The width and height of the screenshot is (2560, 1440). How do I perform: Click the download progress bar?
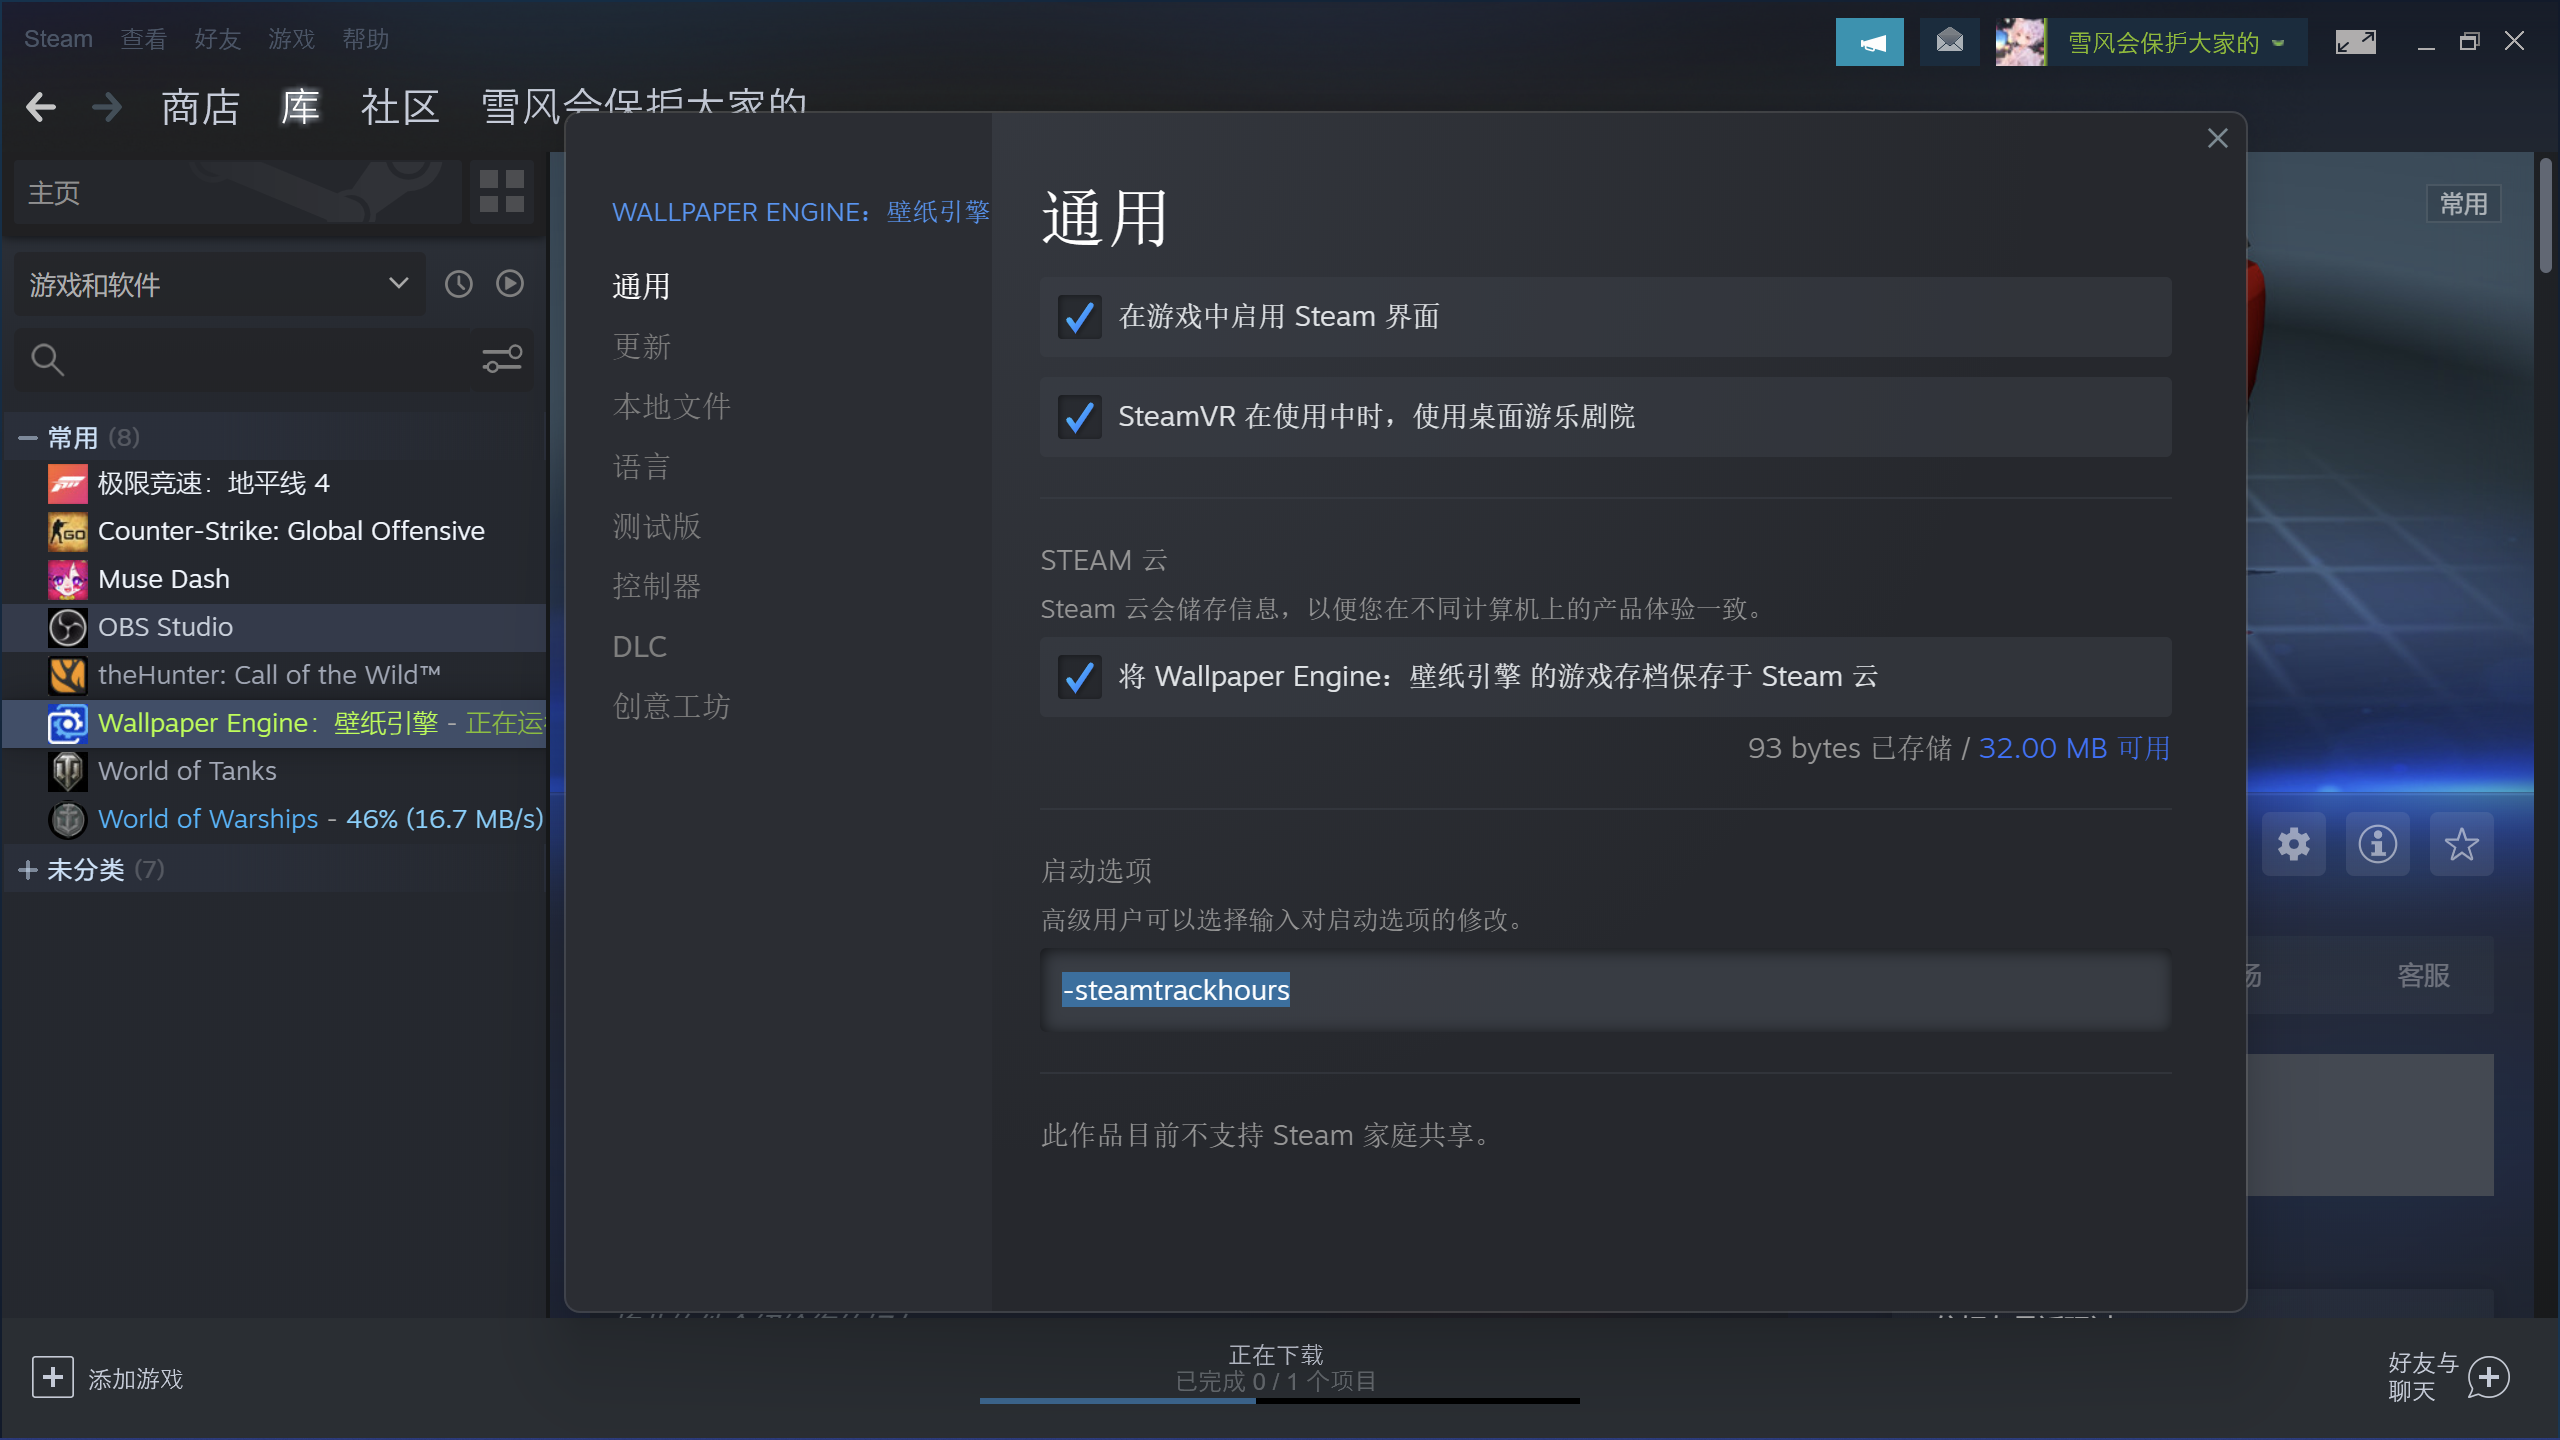[x=1278, y=1400]
